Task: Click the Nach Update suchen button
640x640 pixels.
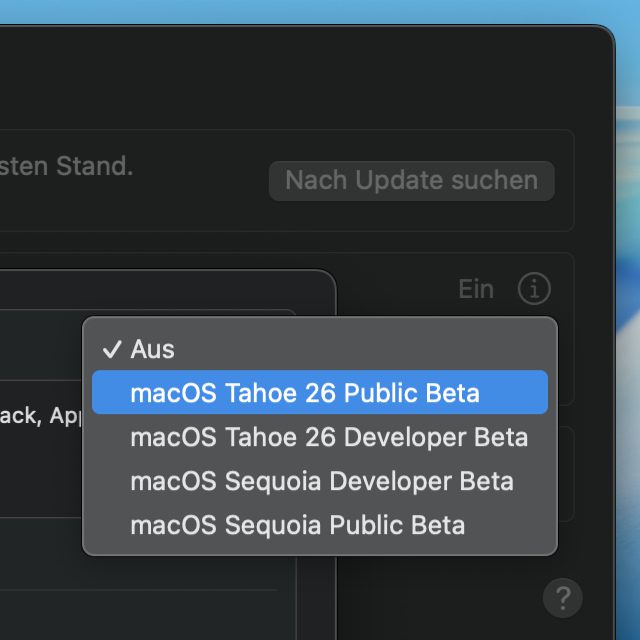Action: (411, 181)
